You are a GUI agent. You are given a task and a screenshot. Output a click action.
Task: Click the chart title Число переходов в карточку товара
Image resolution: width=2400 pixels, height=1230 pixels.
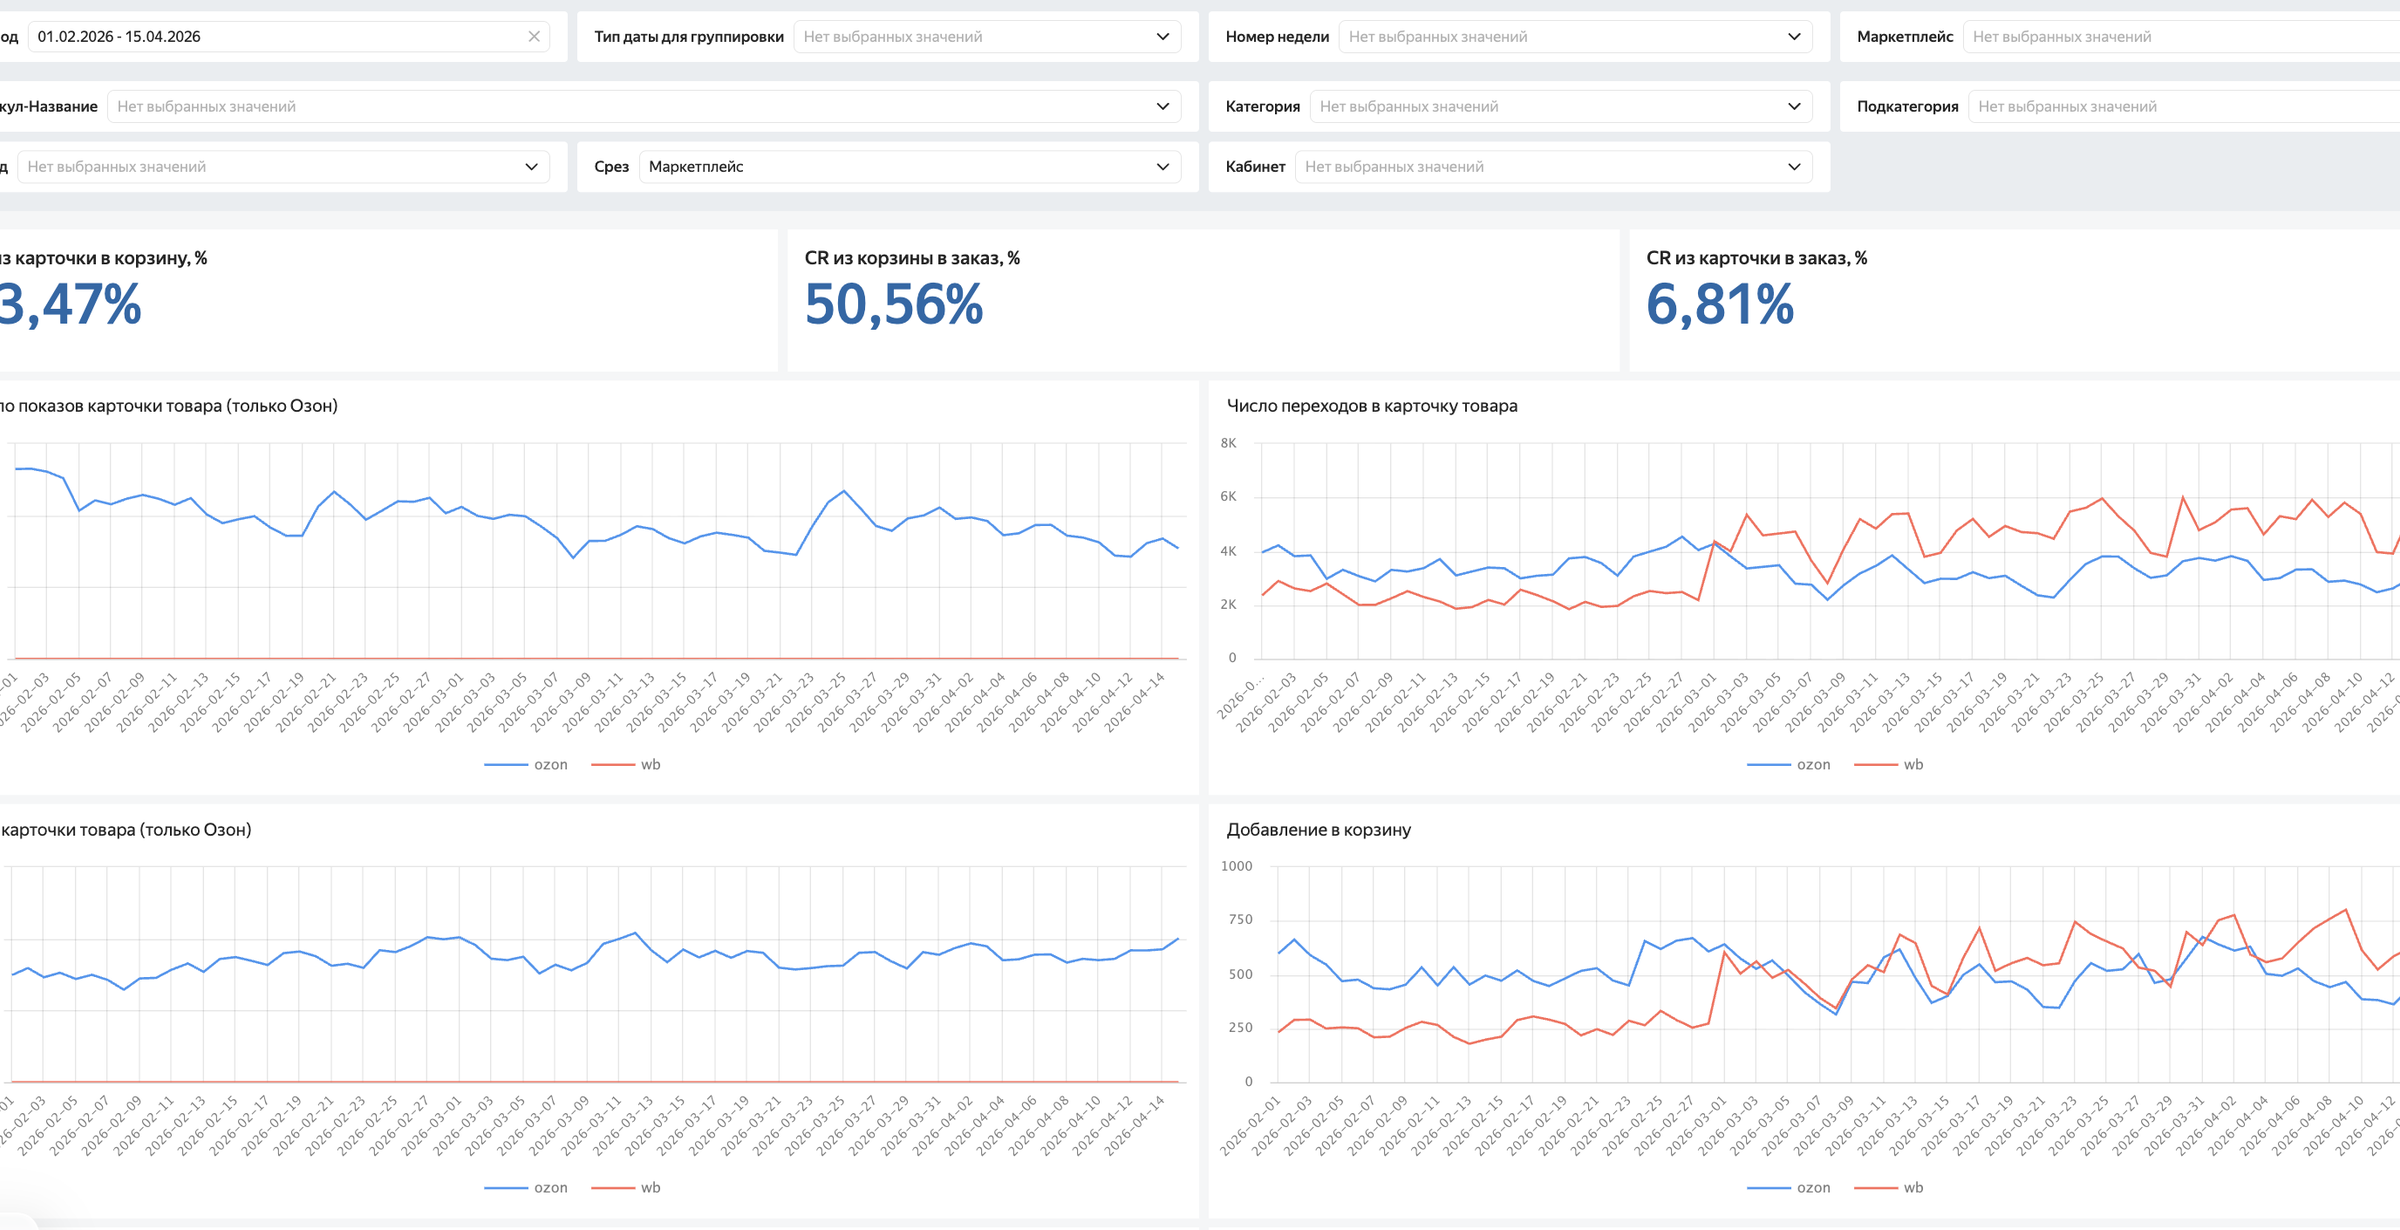[x=1372, y=406]
